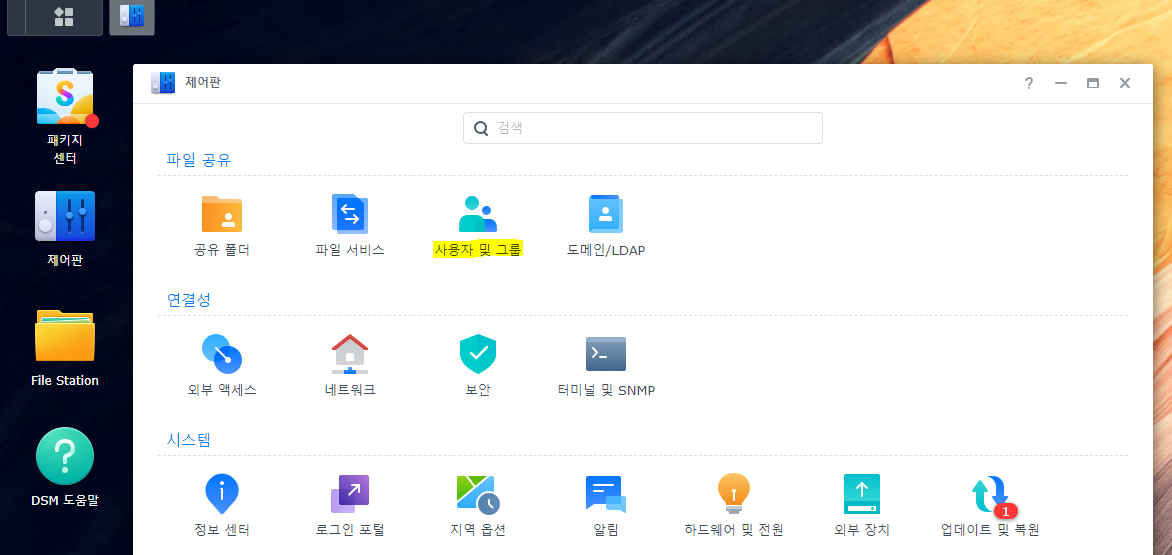Minimize the 제어판 window

(x=1061, y=83)
